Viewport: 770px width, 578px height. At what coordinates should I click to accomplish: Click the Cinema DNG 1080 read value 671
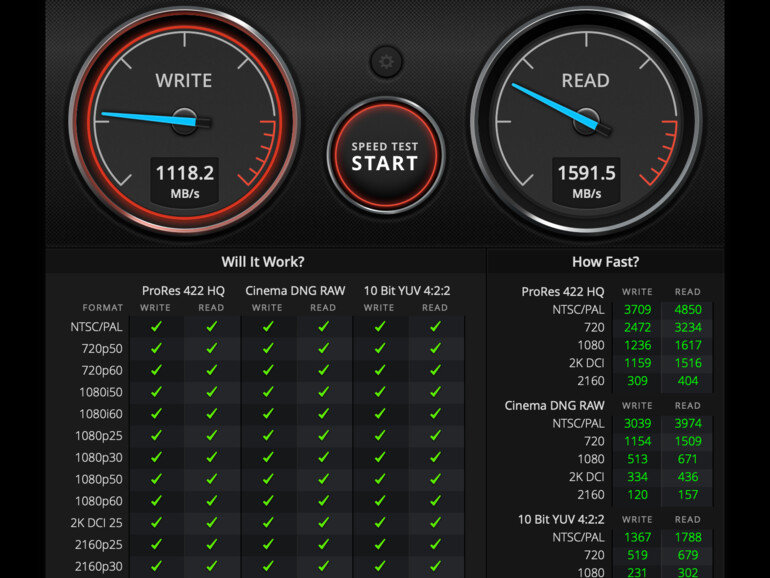(x=688, y=459)
